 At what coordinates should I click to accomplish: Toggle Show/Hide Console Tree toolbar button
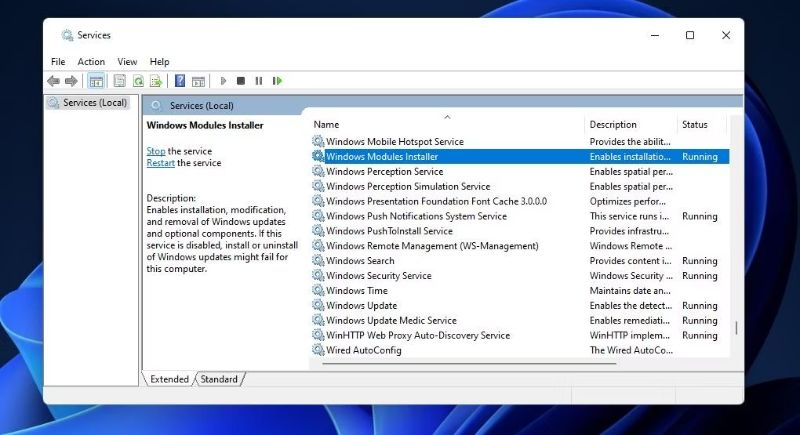[x=96, y=81]
